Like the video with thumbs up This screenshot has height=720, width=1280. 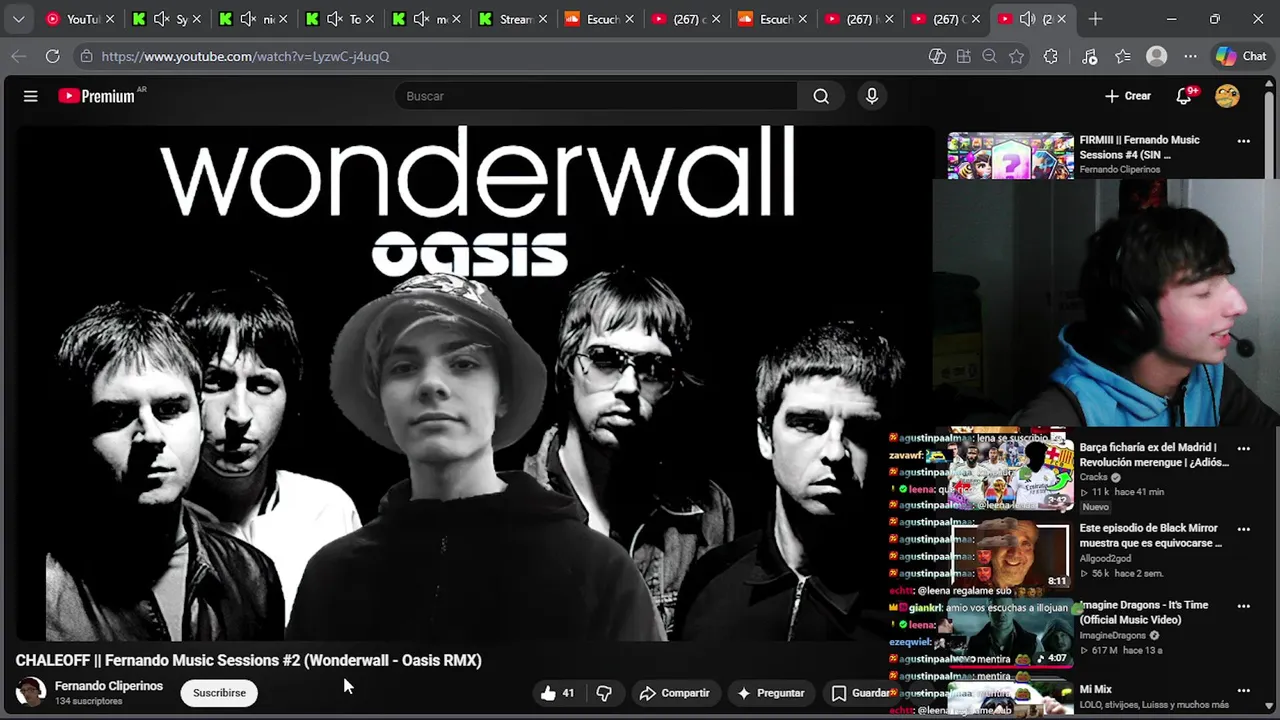[557, 693]
